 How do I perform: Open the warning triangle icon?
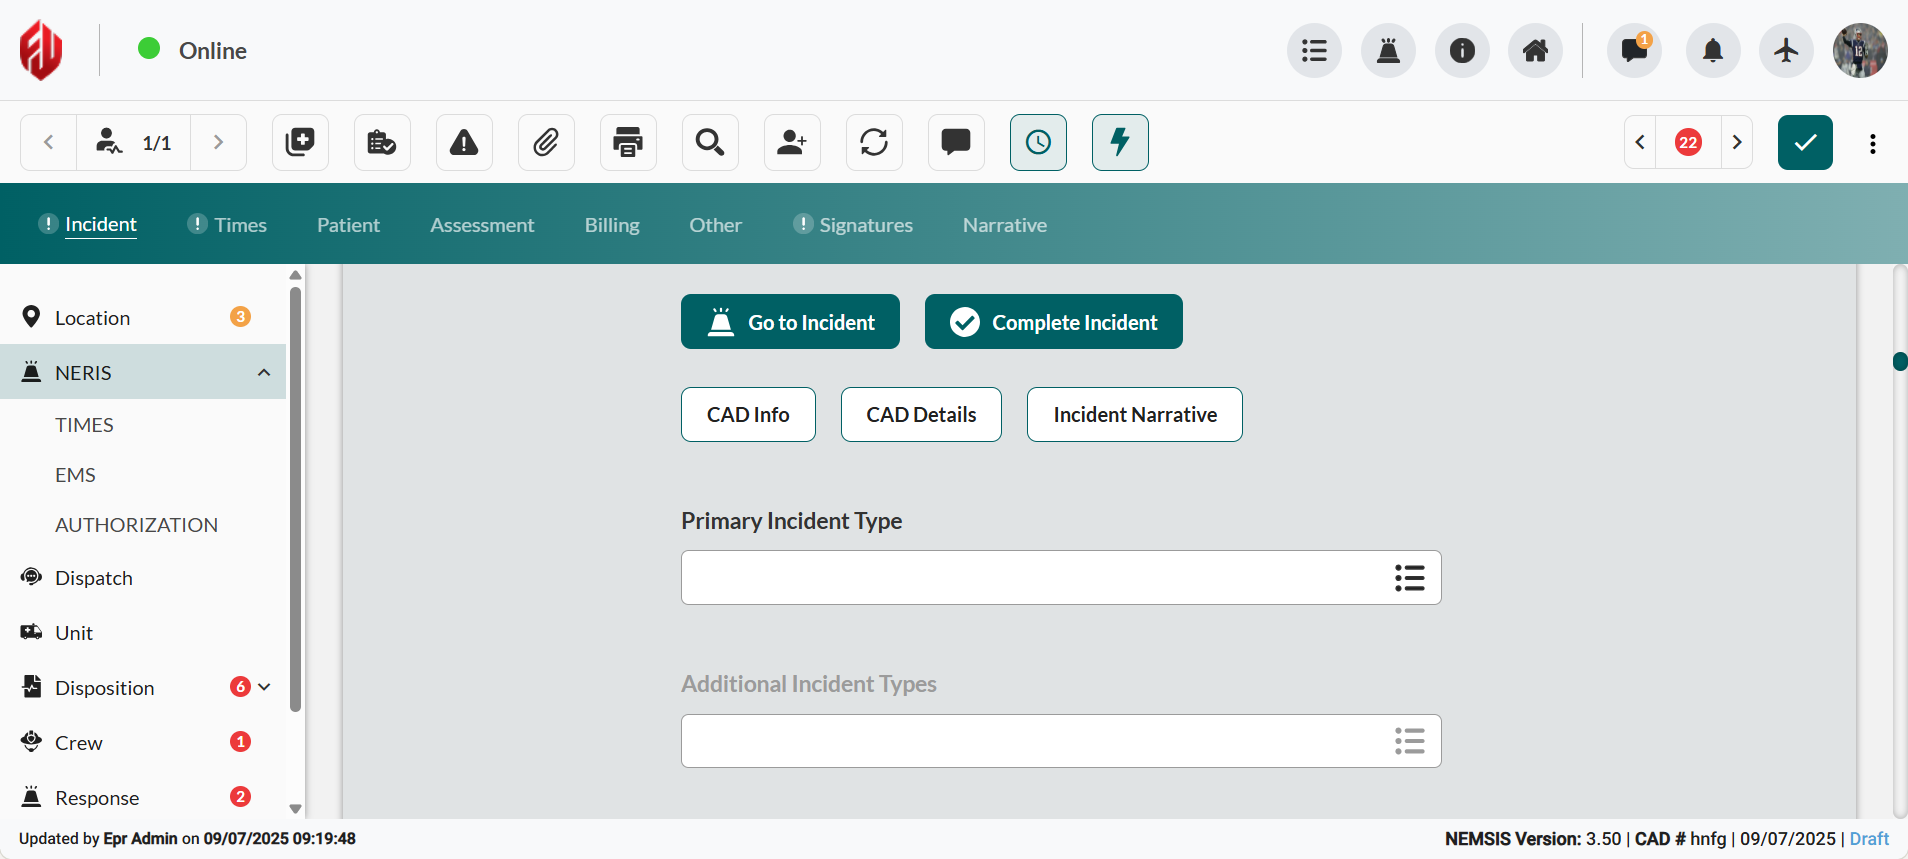[x=464, y=143]
